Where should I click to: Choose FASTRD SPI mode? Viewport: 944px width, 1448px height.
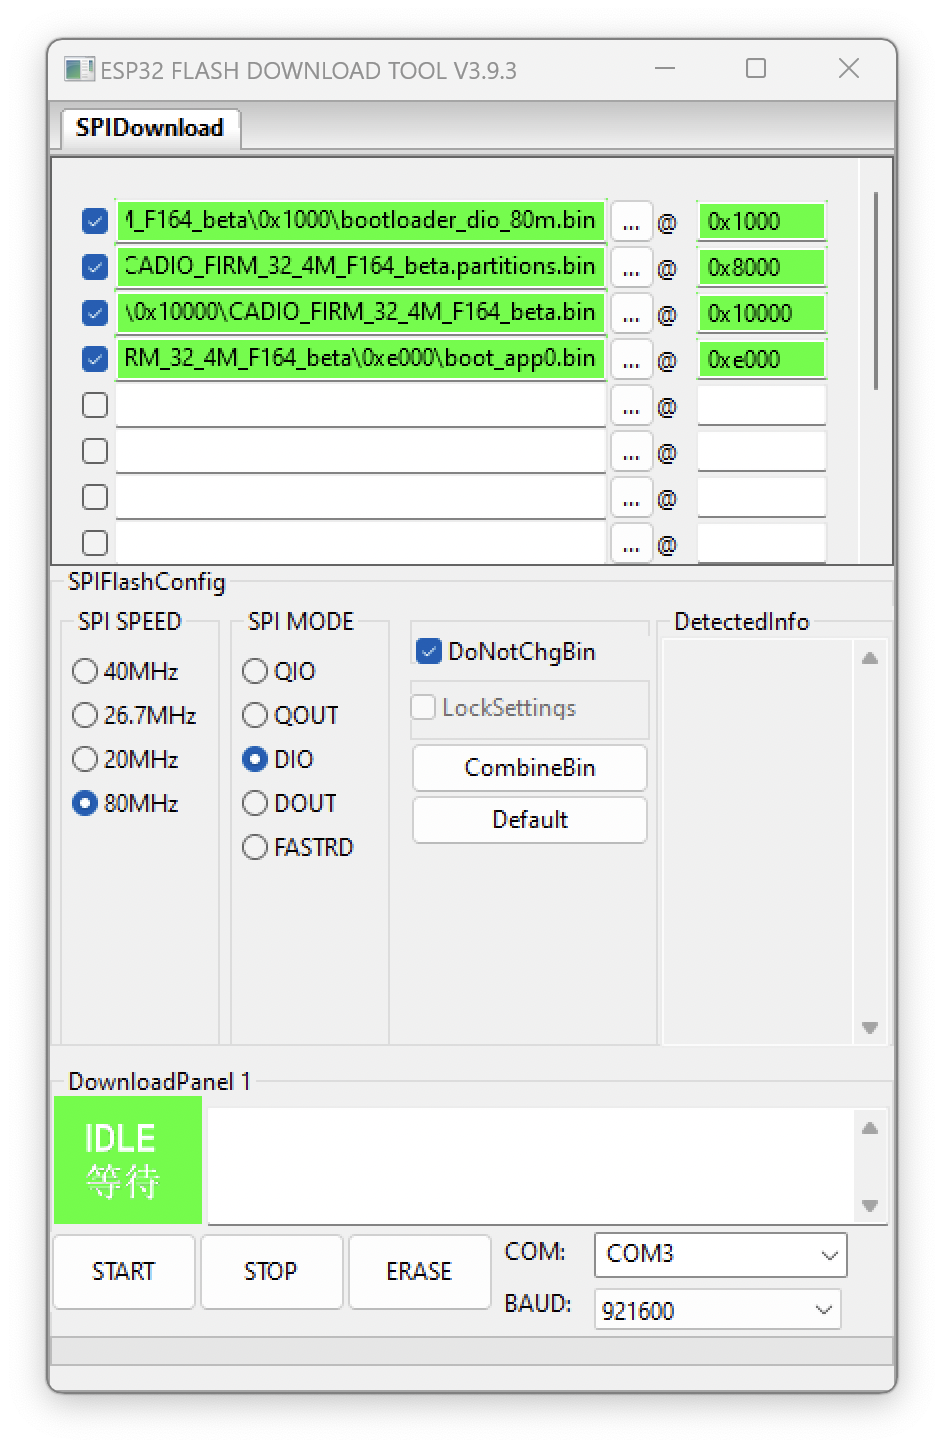click(x=254, y=847)
